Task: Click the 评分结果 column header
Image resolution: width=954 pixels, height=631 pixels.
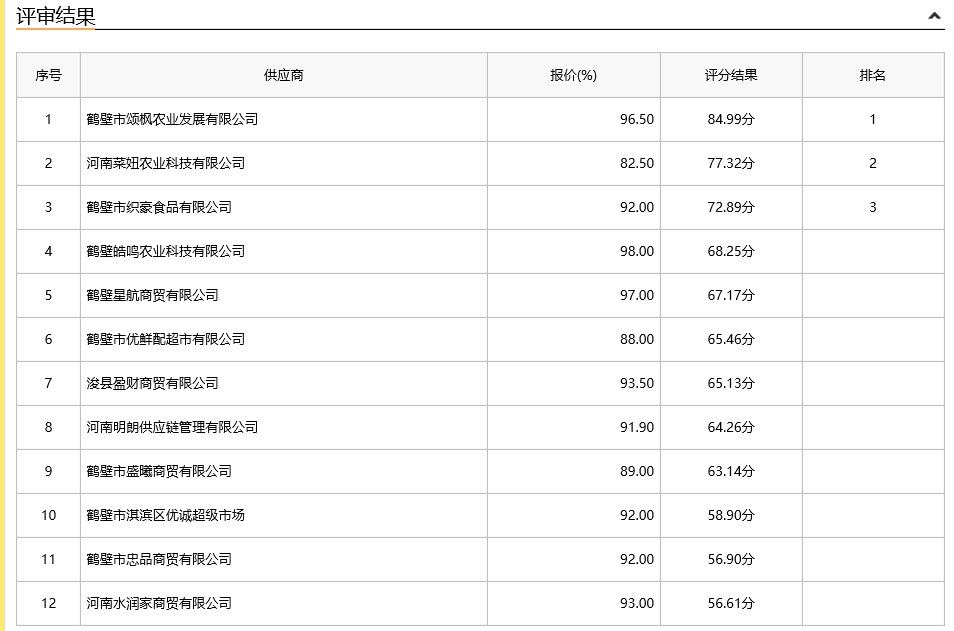Action: [x=731, y=75]
